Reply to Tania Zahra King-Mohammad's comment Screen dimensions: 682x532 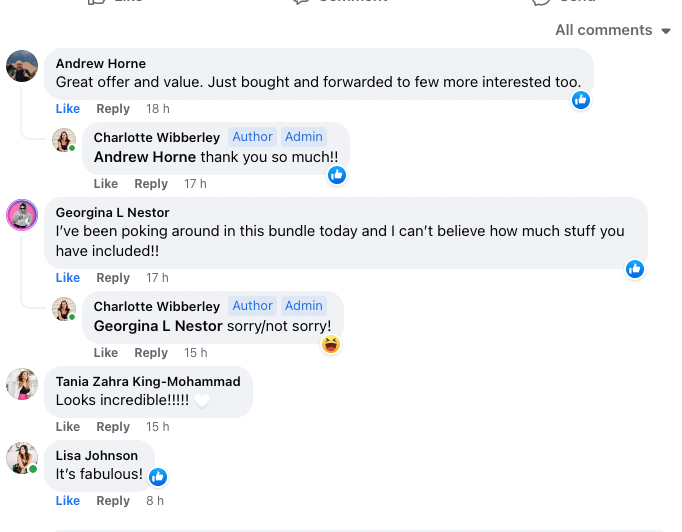[113, 427]
